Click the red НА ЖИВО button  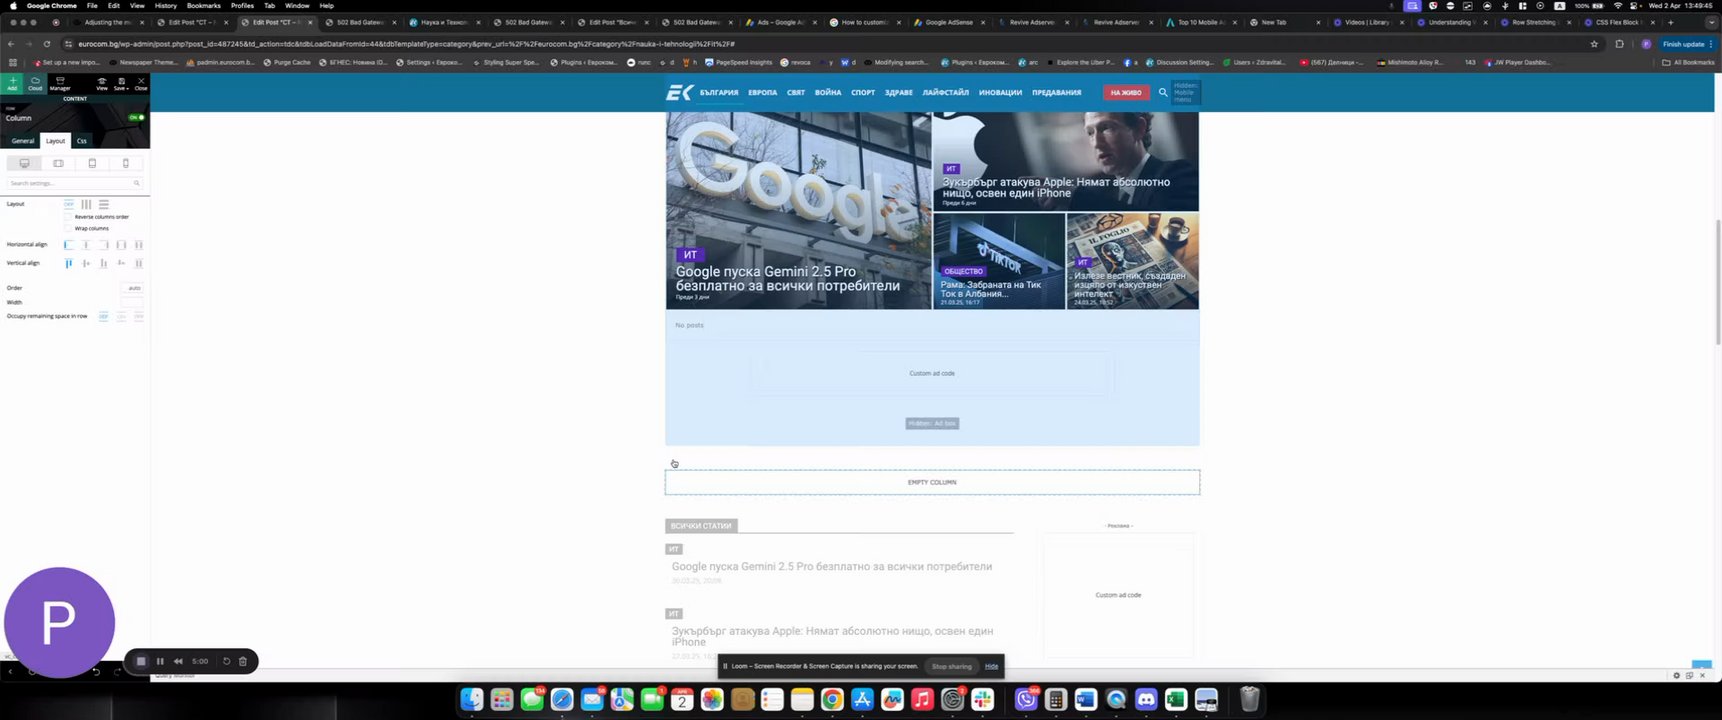(1126, 93)
